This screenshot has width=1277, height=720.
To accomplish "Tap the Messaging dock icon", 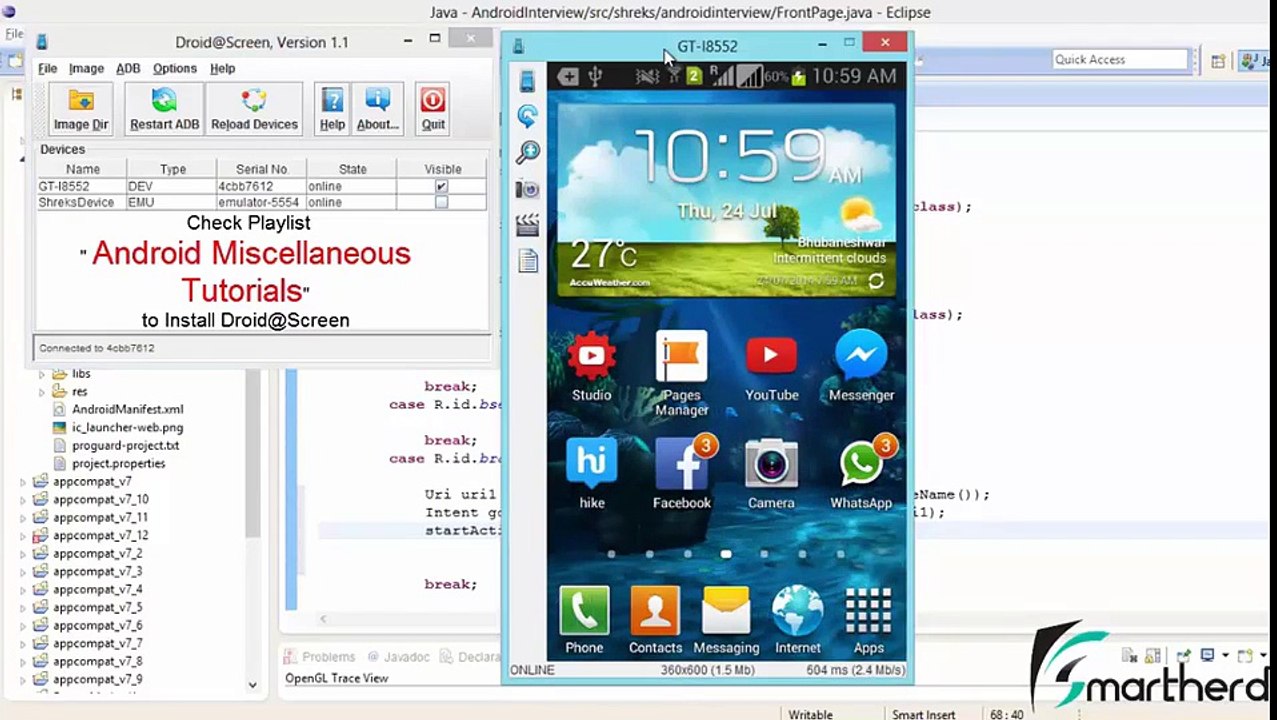I will pos(726,620).
